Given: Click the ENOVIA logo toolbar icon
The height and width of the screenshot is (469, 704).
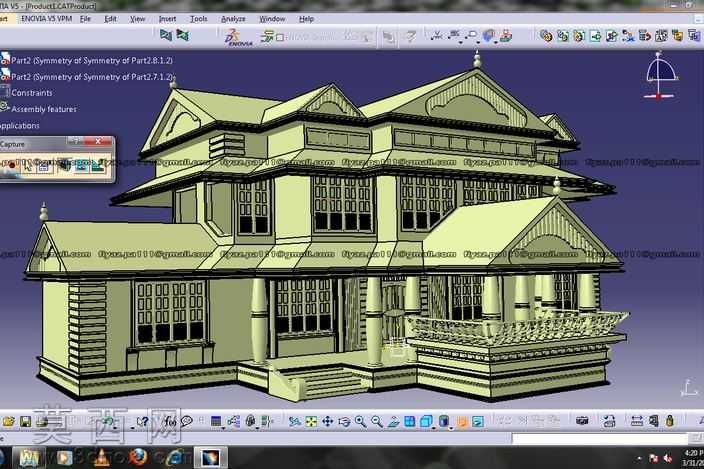Looking at the screenshot, I should [238, 37].
